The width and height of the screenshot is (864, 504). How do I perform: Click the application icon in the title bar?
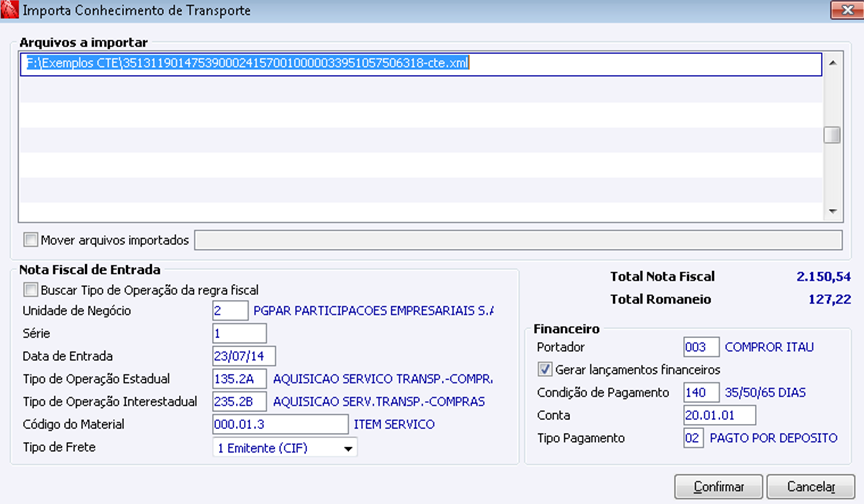click(x=9, y=9)
